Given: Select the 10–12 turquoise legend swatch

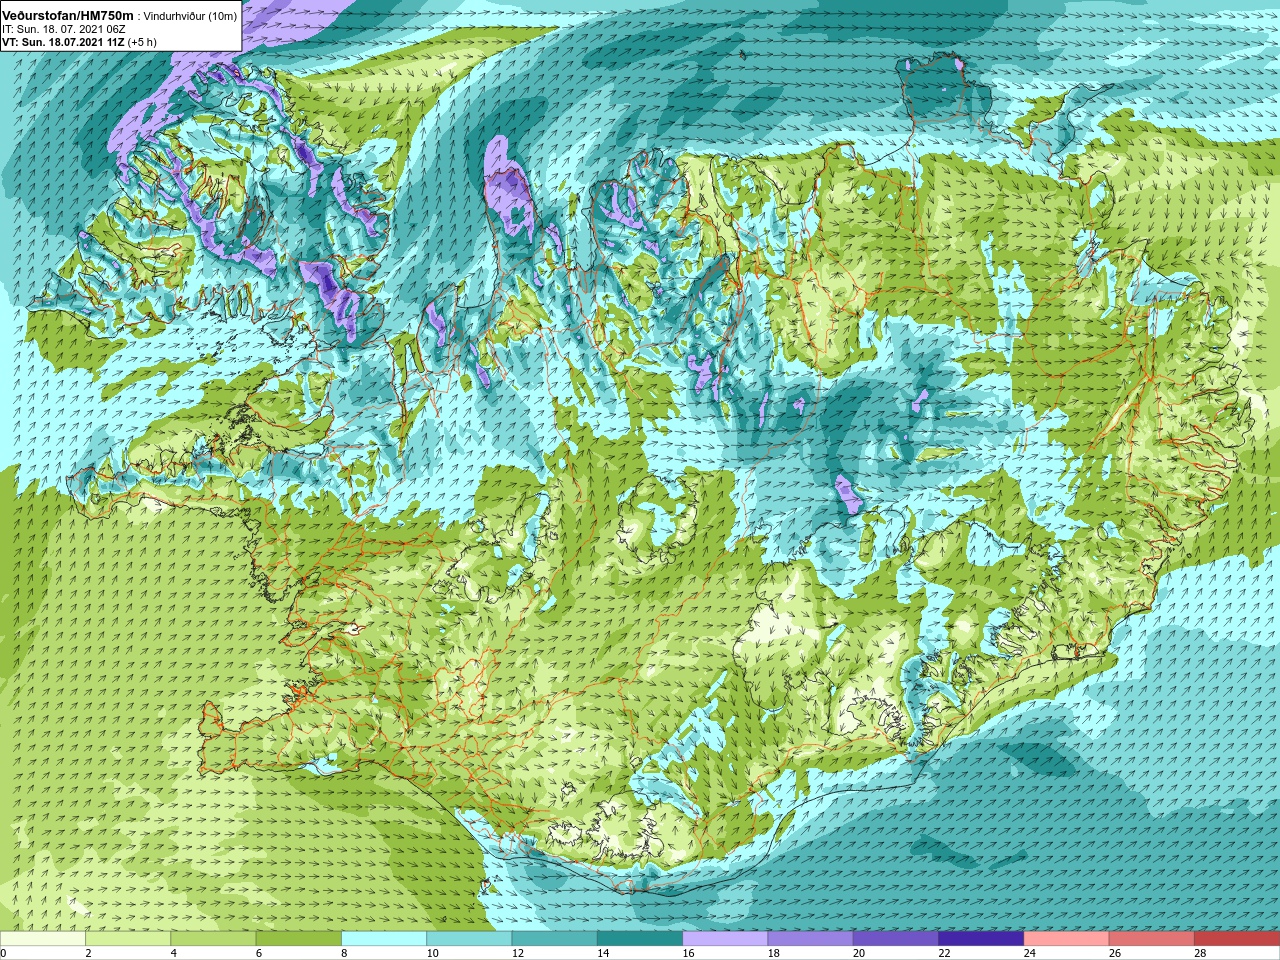Looking at the screenshot, I should [469, 939].
